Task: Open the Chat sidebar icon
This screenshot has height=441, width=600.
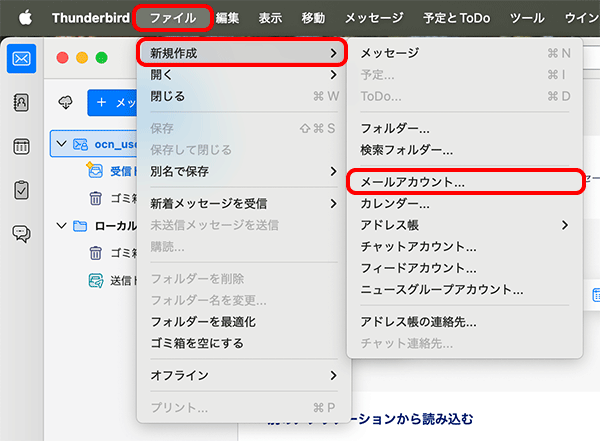Action: [x=20, y=233]
